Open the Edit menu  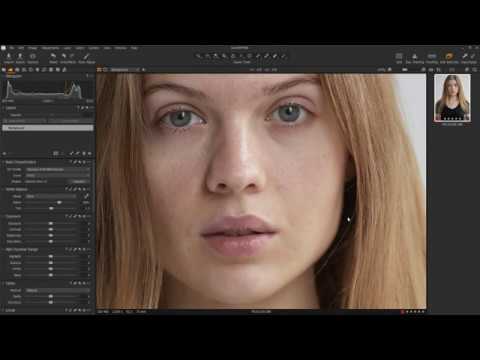pyautogui.click(x=21, y=48)
